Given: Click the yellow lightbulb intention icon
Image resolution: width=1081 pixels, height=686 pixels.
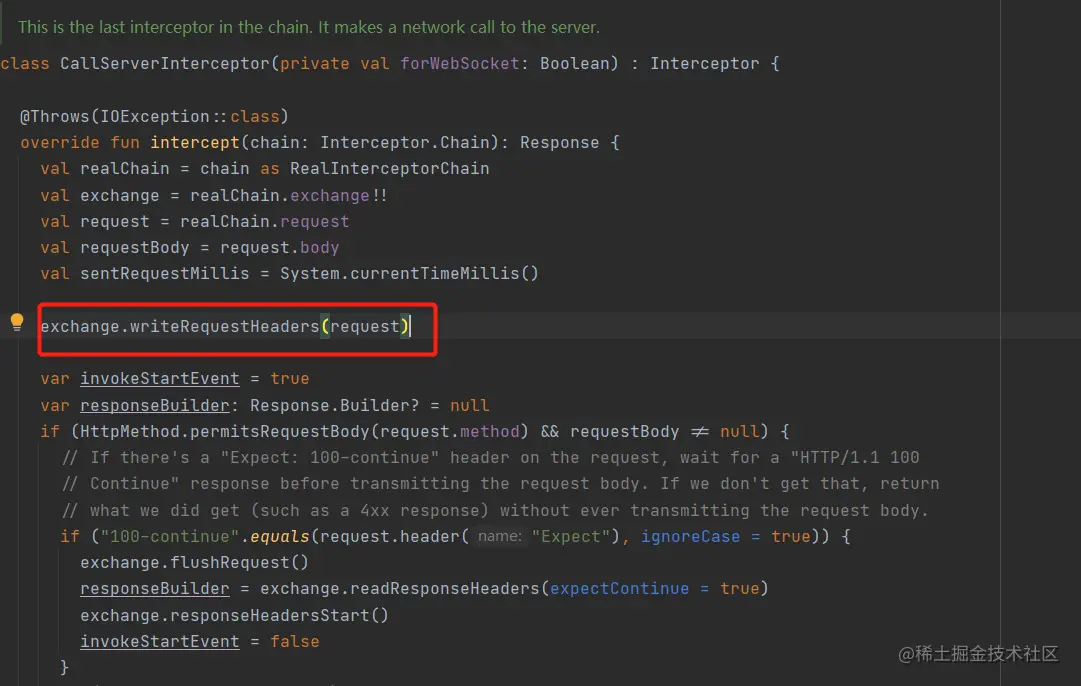Looking at the screenshot, I should [x=17, y=322].
